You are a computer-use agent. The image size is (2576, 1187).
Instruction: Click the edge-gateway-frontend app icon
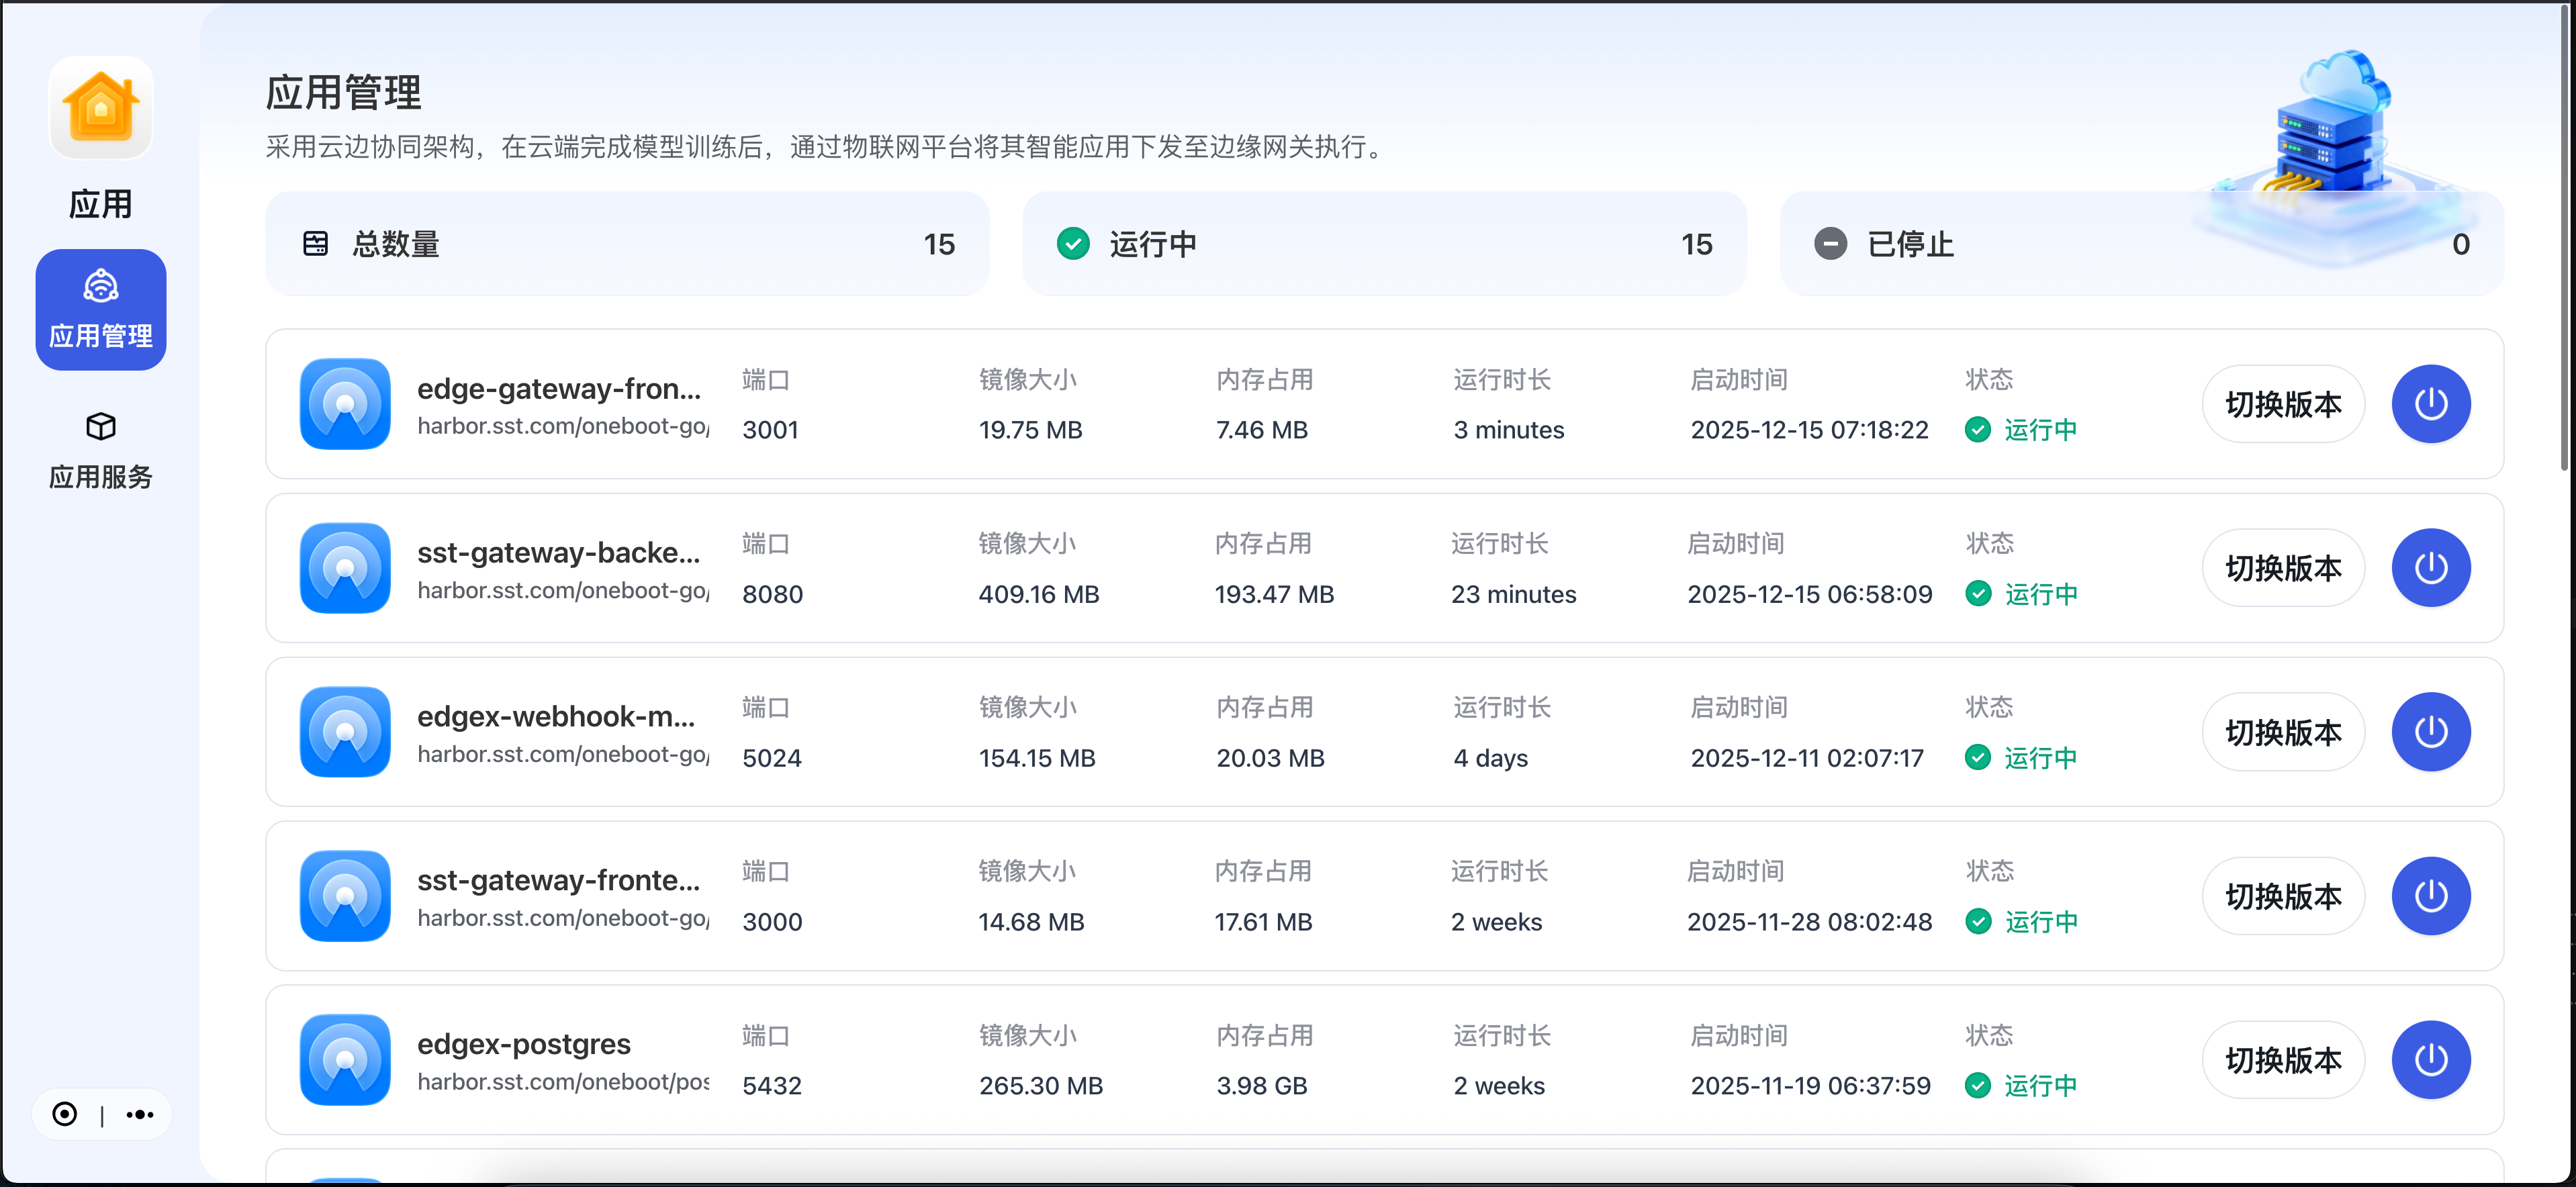click(344, 404)
